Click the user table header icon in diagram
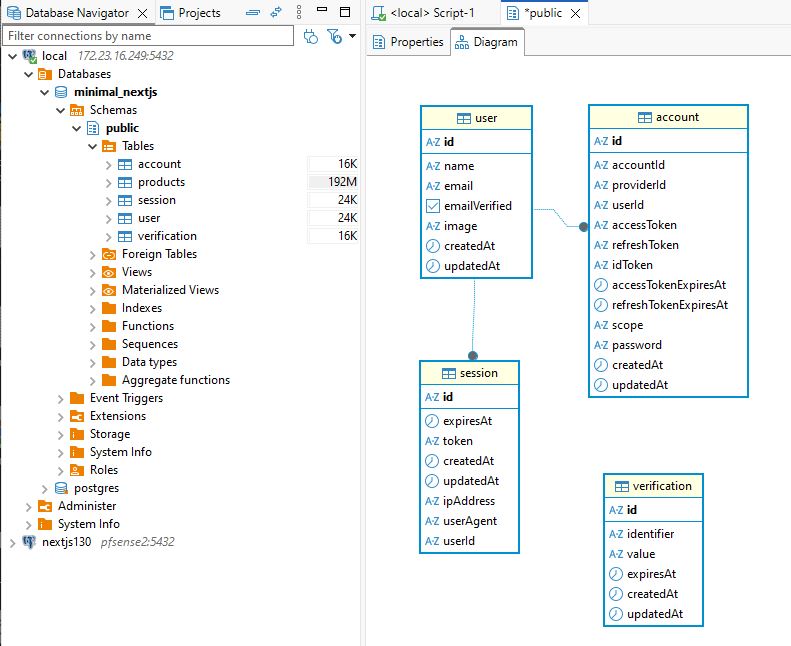The width and height of the screenshot is (791, 646). click(x=464, y=118)
